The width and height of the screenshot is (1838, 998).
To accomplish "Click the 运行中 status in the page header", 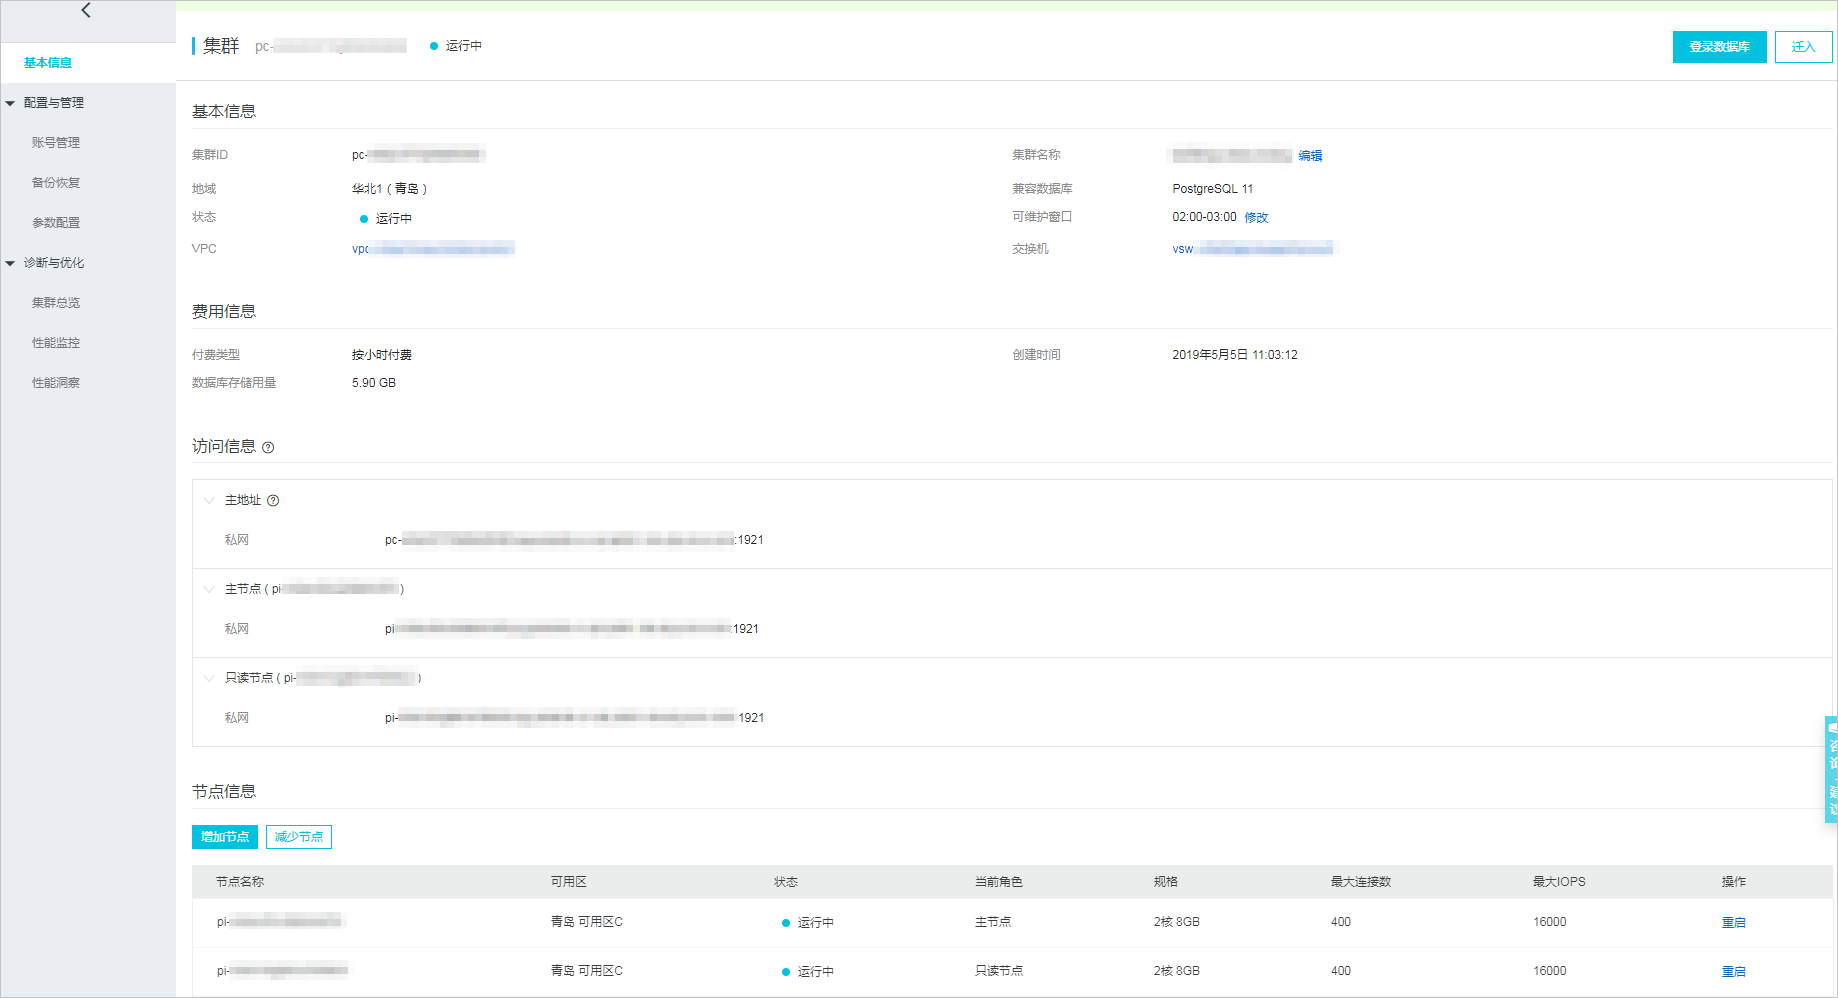I will tap(456, 46).
